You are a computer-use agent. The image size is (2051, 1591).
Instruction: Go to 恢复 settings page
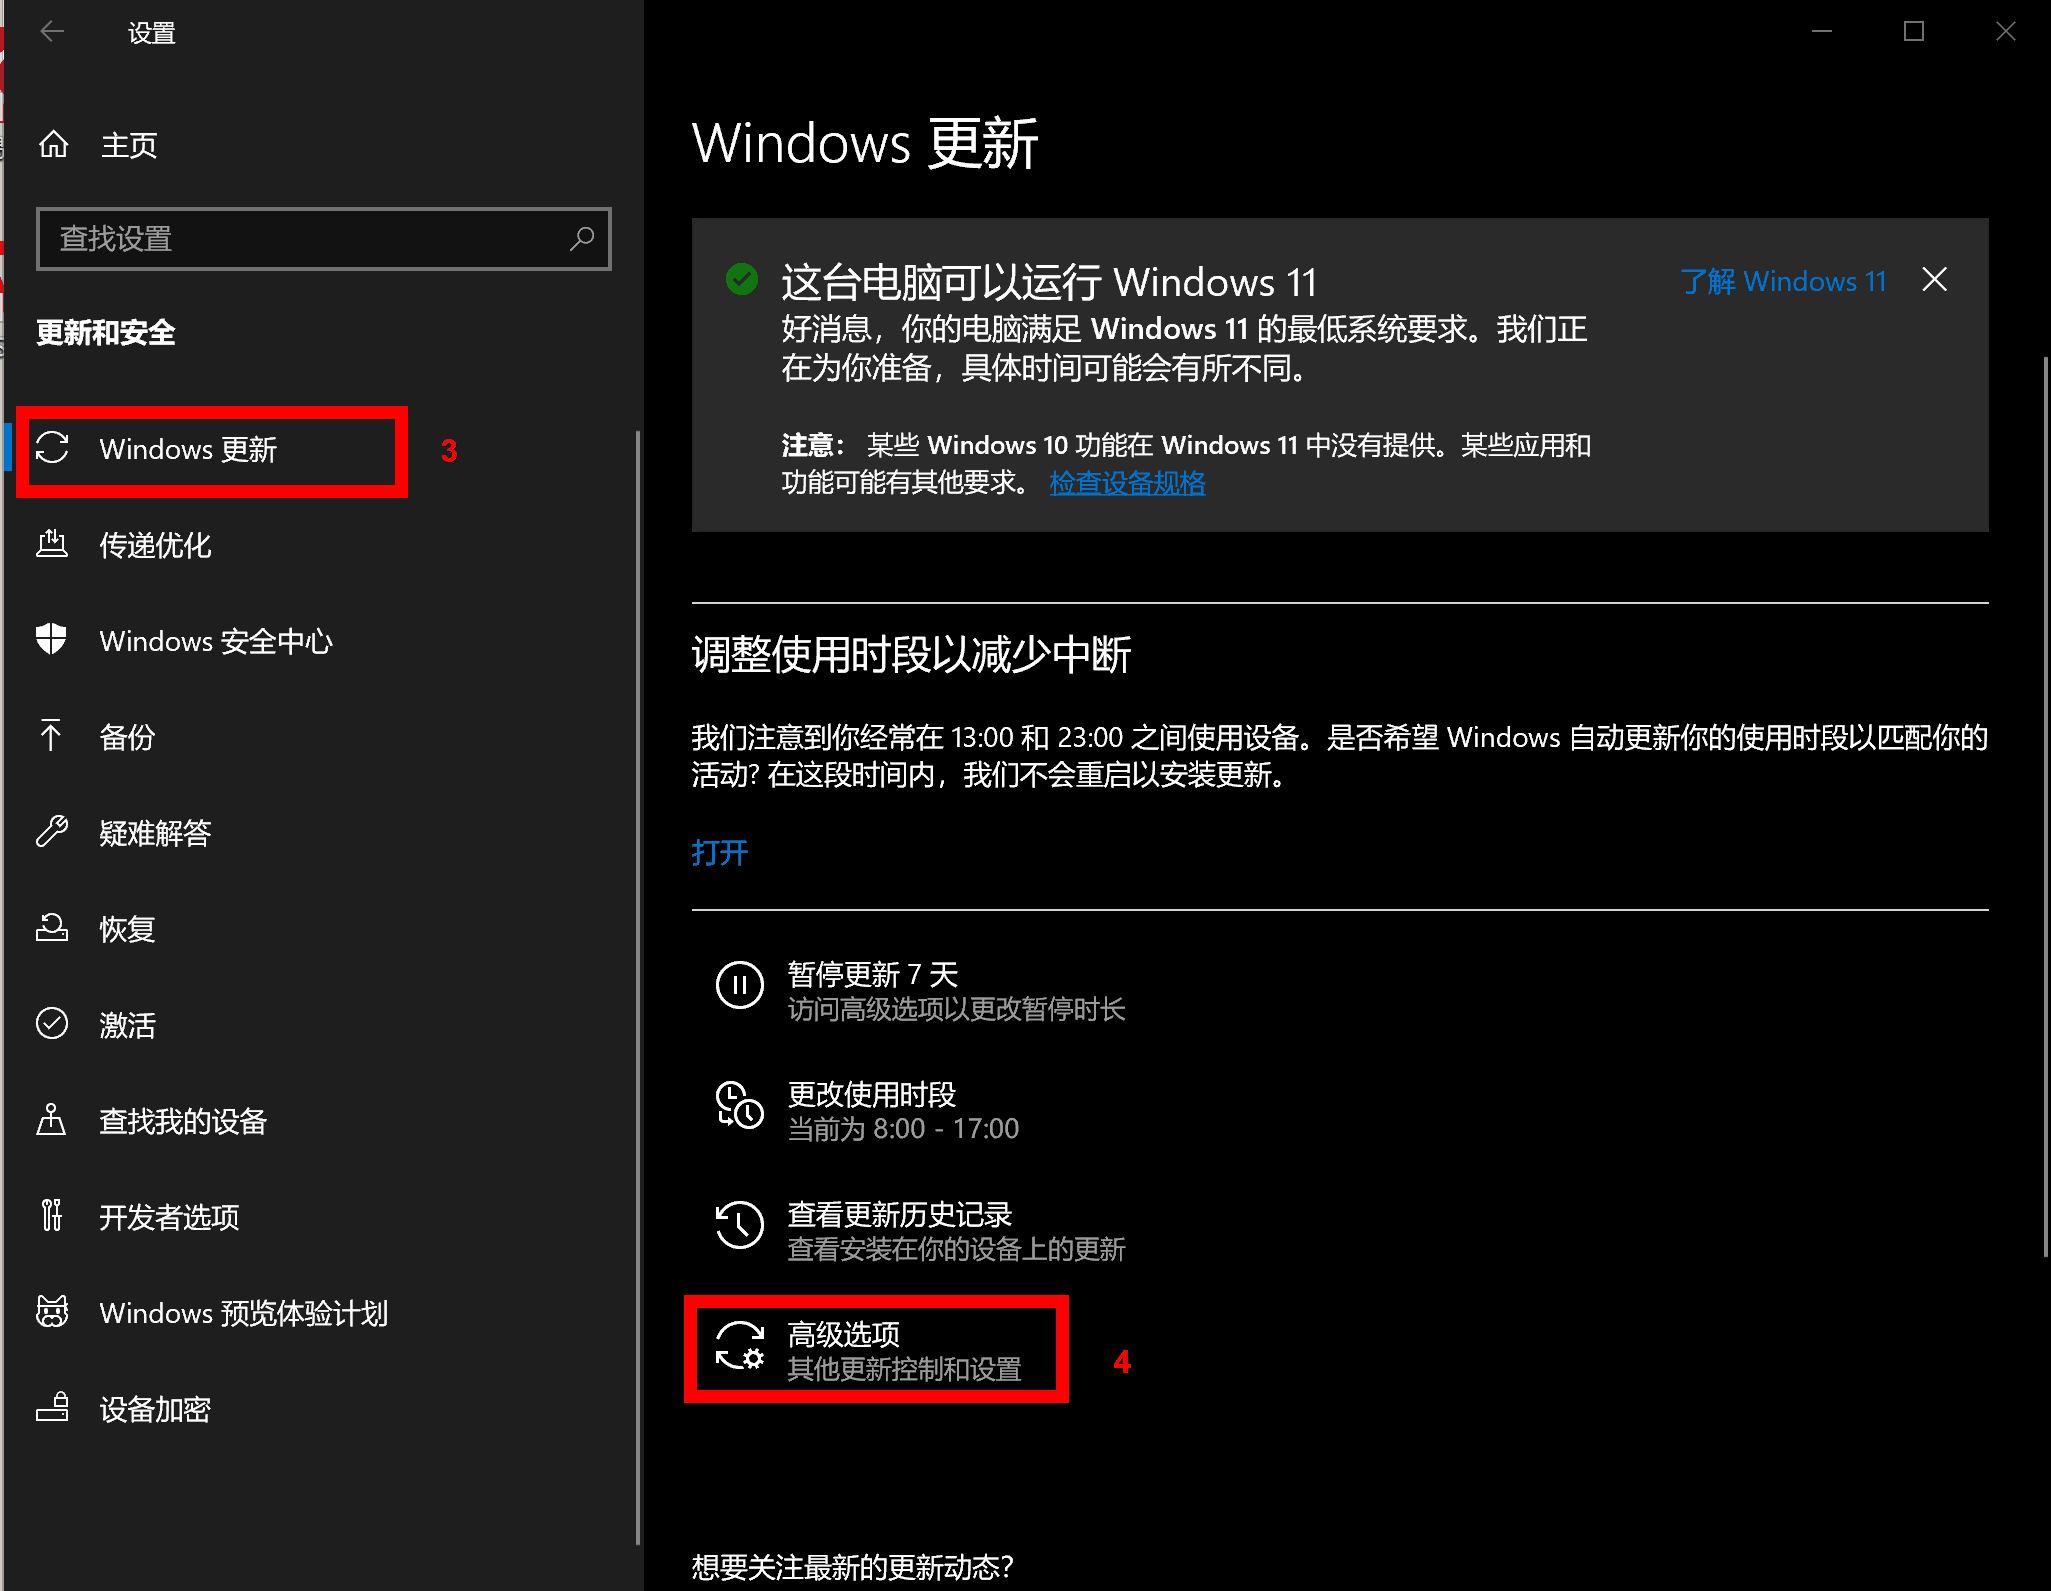coord(127,929)
